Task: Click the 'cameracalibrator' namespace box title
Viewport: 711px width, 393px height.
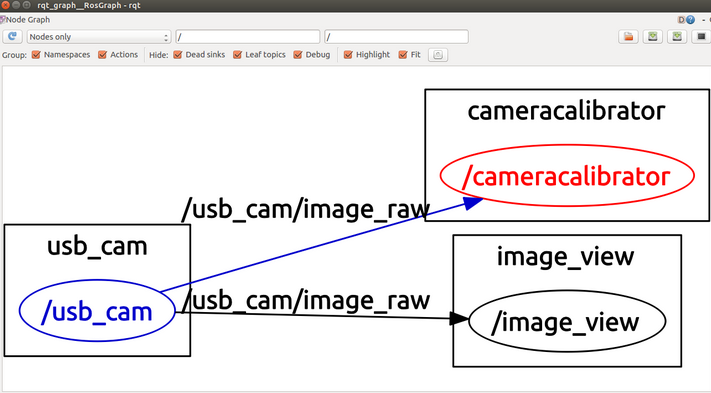Action: click(566, 111)
